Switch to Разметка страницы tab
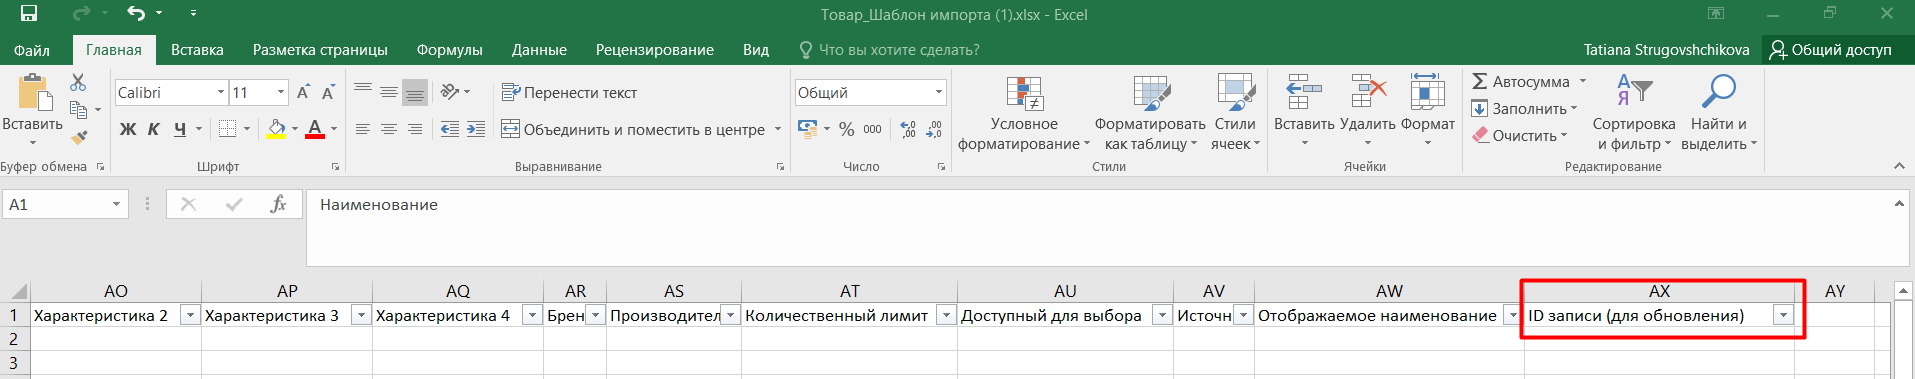1915x379 pixels. pyautogui.click(x=320, y=50)
